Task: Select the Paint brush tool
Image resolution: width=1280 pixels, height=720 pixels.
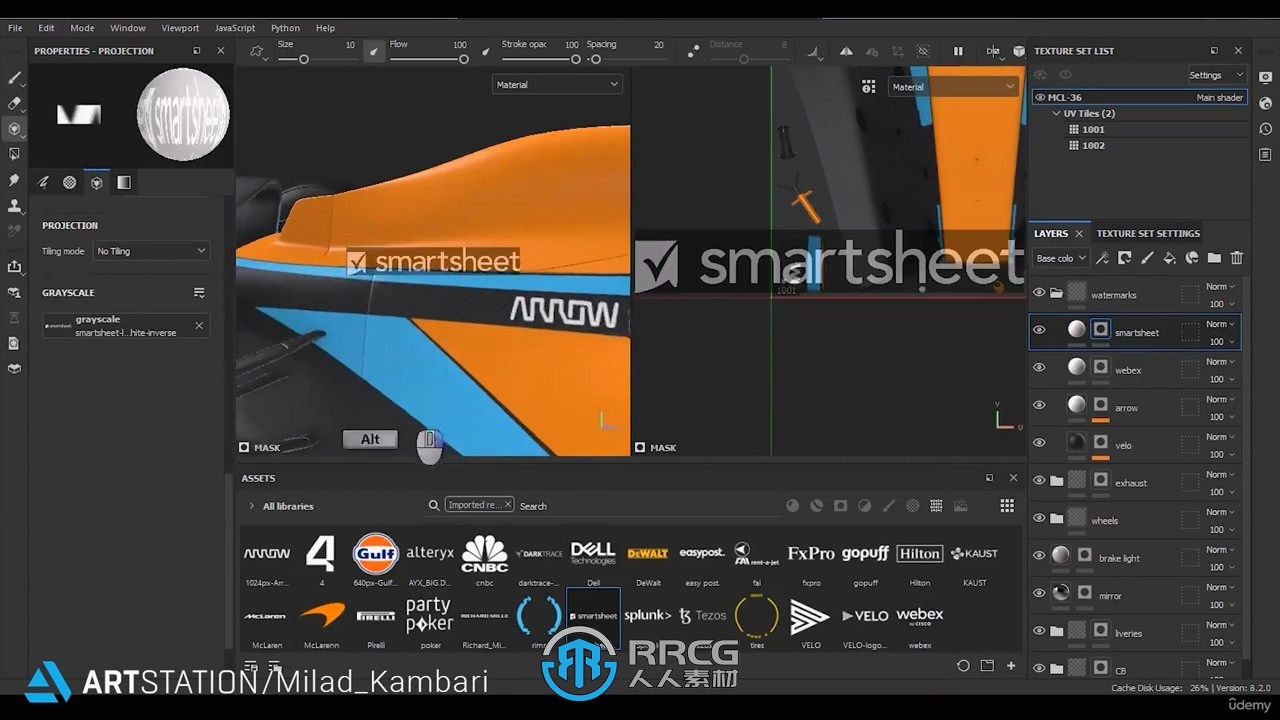Action: tap(14, 77)
